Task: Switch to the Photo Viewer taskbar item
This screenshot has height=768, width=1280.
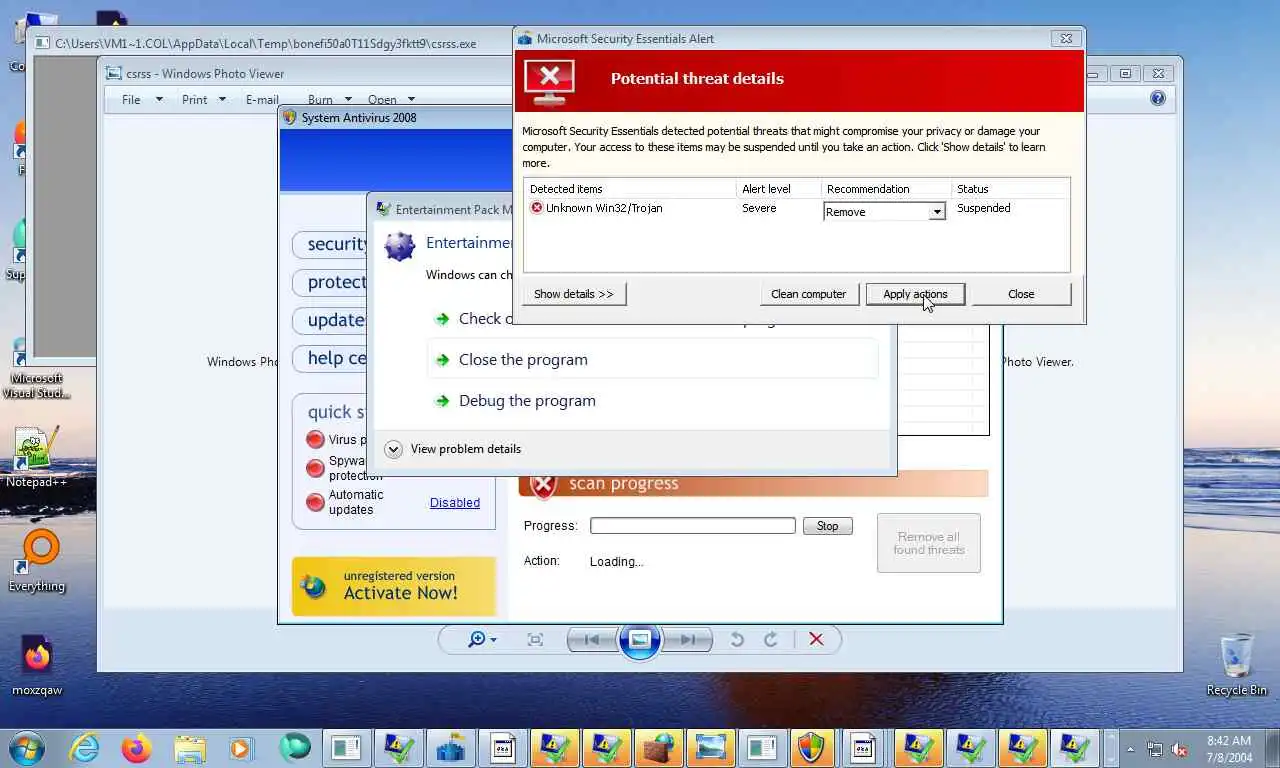Action: pos(710,748)
